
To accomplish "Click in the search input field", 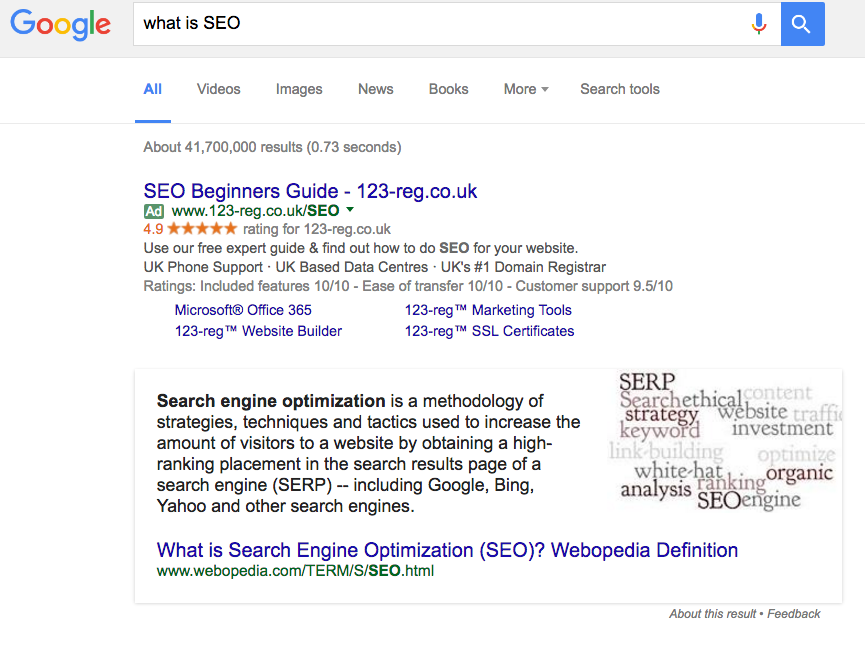I will pyautogui.click(x=440, y=24).
